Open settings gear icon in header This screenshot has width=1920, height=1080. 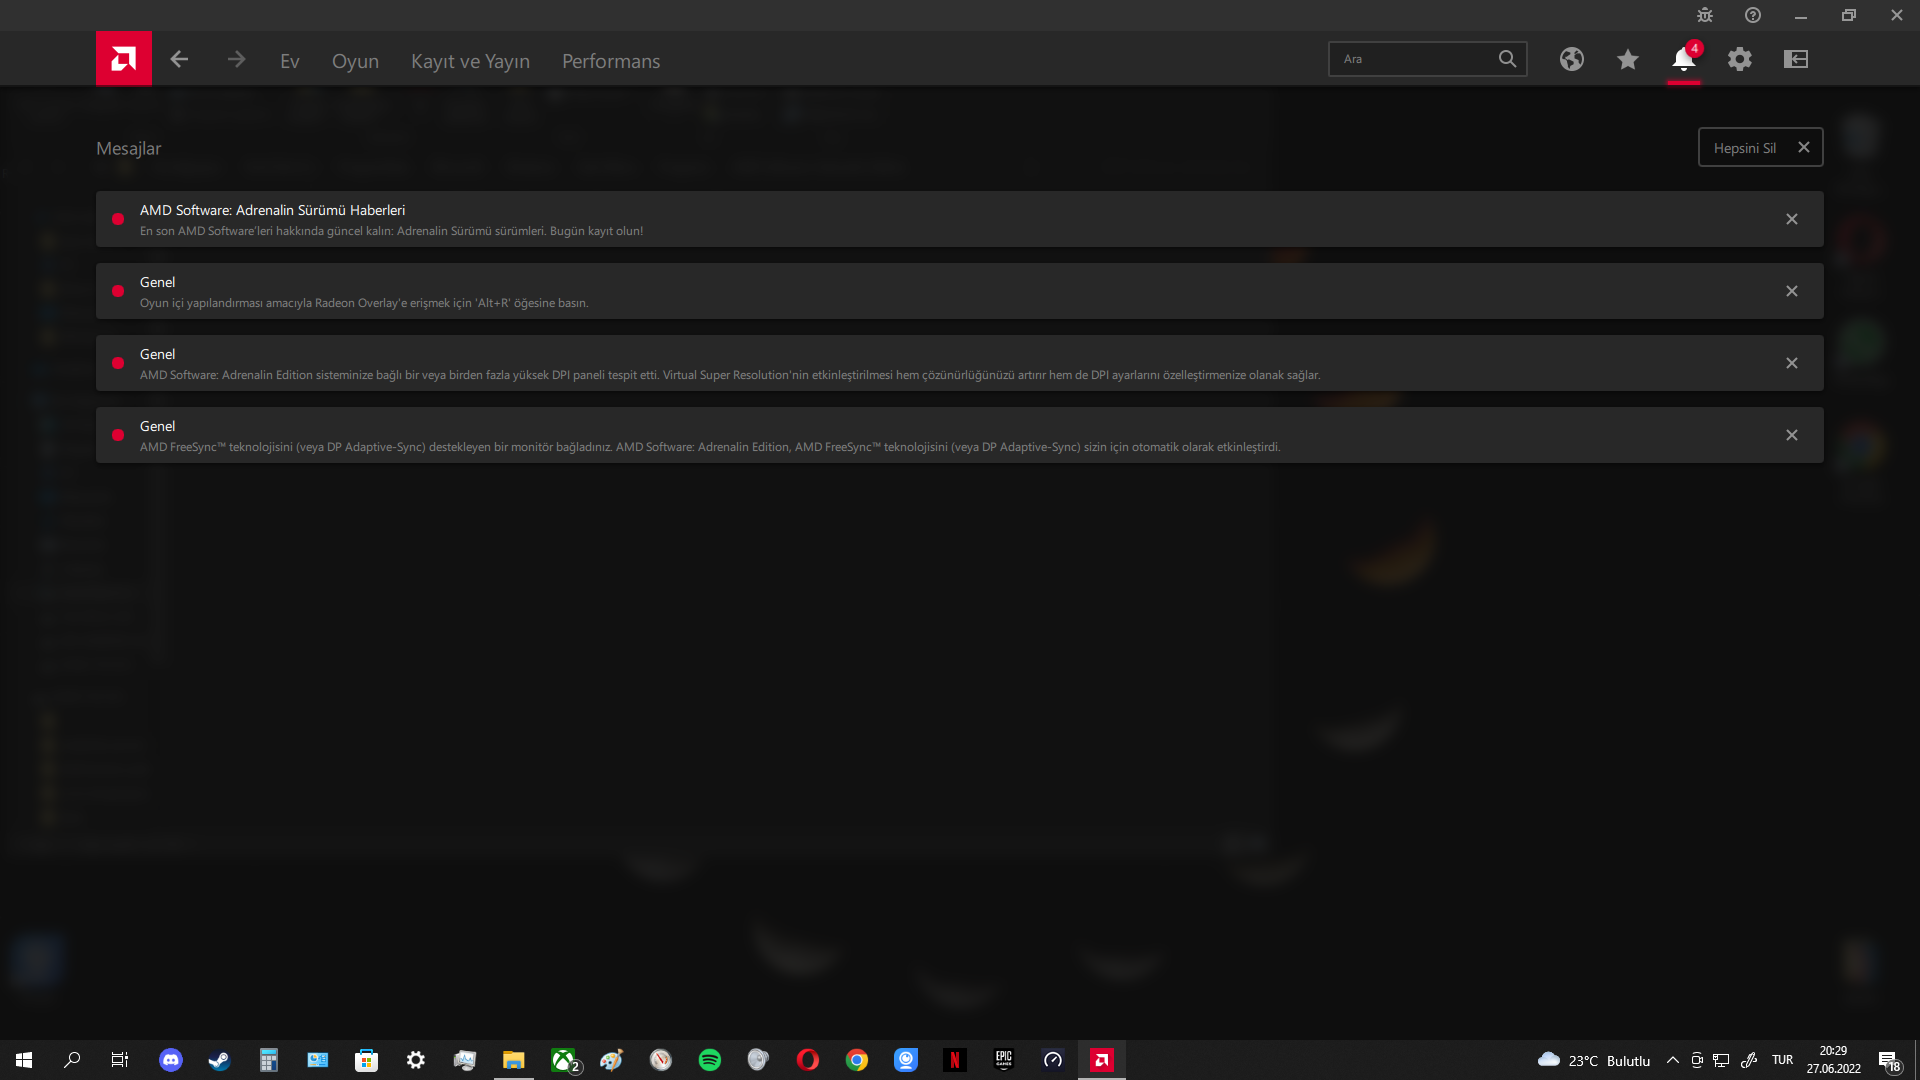[x=1739, y=60]
